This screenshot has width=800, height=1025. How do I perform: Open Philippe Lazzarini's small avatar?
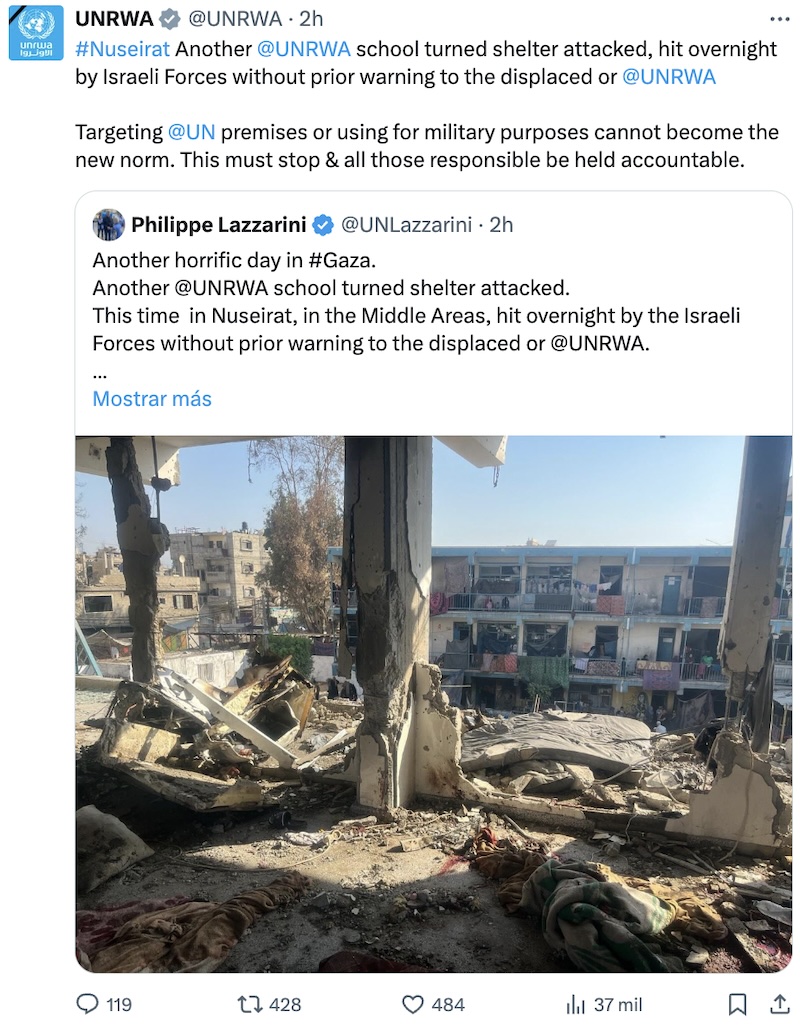click(x=108, y=225)
